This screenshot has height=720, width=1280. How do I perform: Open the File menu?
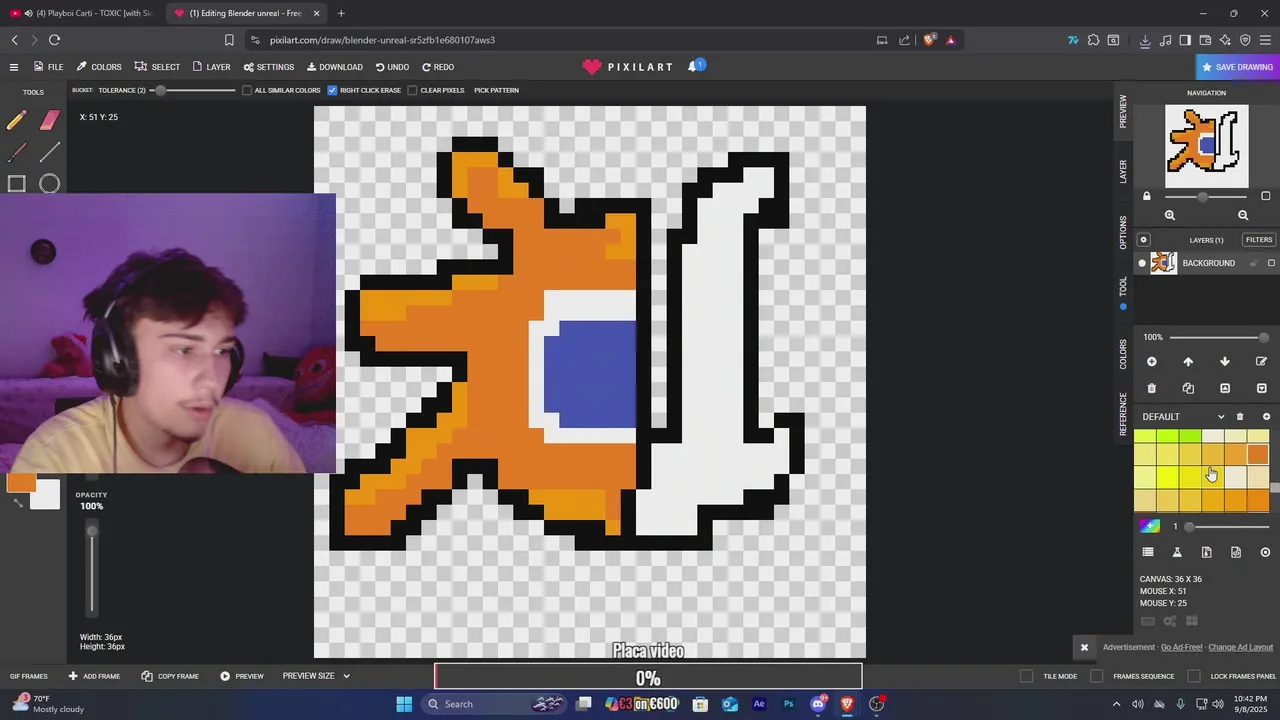click(x=48, y=67)
